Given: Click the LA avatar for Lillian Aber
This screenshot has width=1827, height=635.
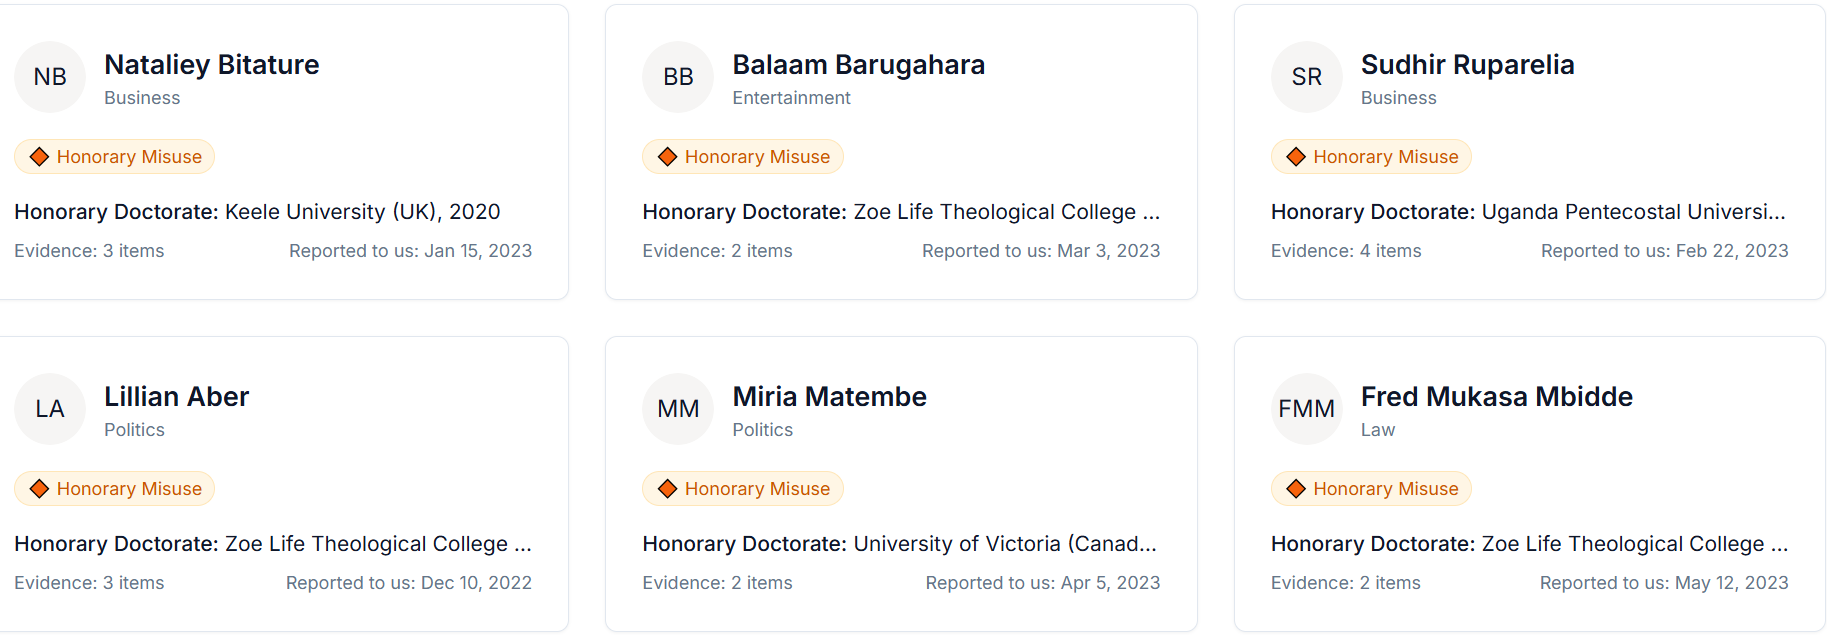Looking at the screenshot, I should pyautogui.click(x=50, y=409).
